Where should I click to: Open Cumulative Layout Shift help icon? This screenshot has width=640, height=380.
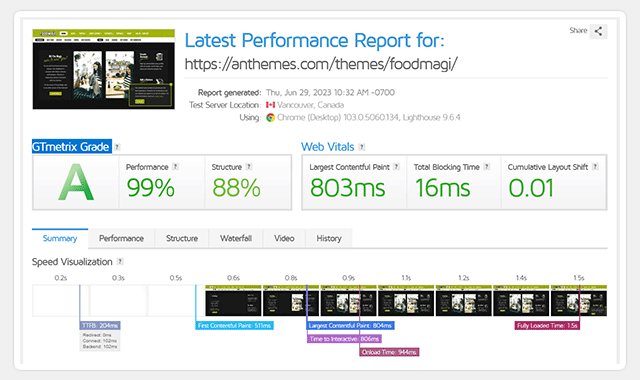(595, 167)
